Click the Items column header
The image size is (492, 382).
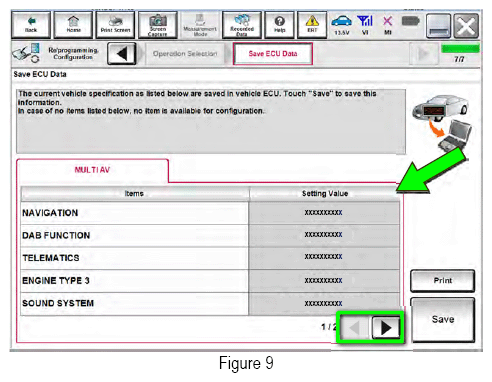[x=134, y=193]
